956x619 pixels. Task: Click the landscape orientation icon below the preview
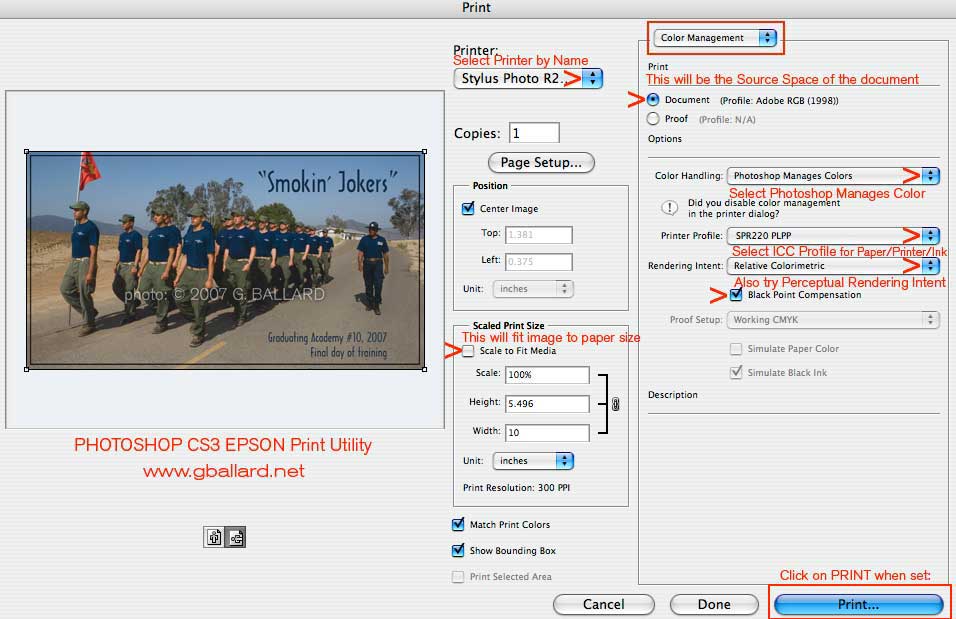(x=236, y=537)
